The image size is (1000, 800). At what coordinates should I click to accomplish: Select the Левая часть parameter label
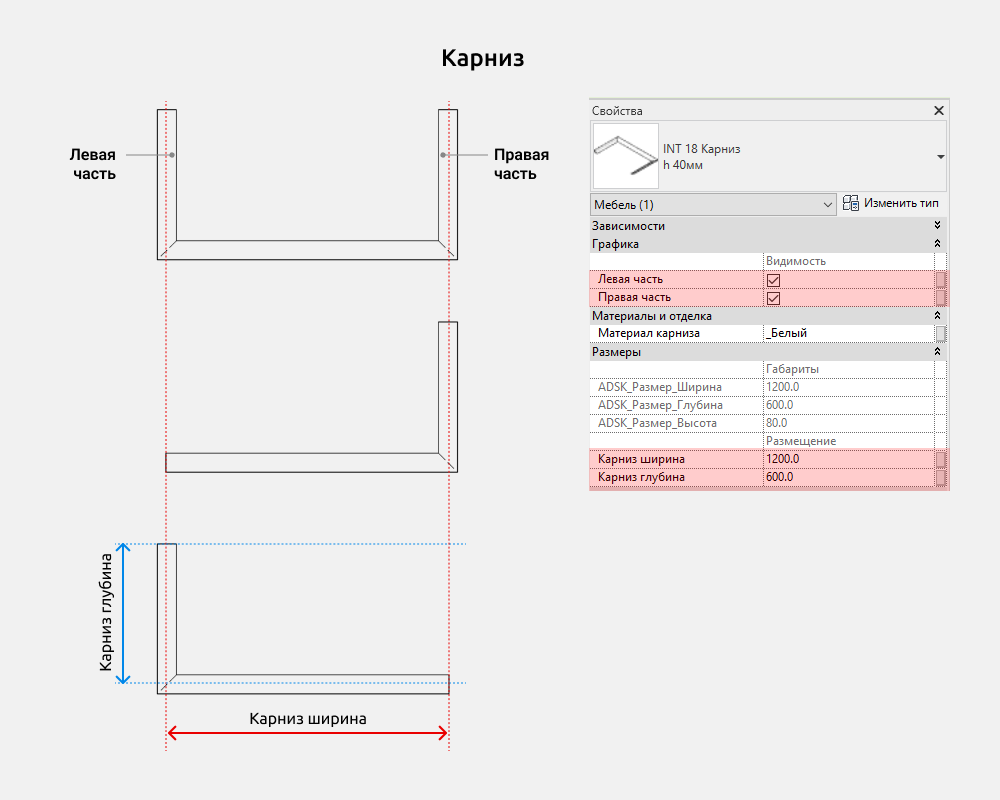point(630,279)
